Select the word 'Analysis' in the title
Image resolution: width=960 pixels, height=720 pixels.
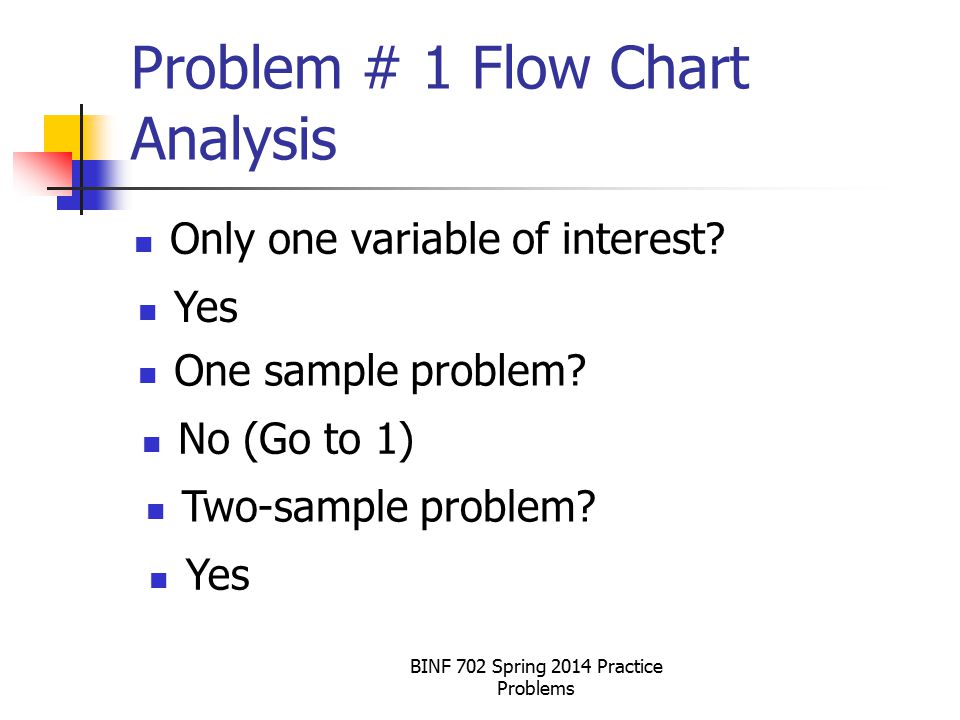[233, 142]
